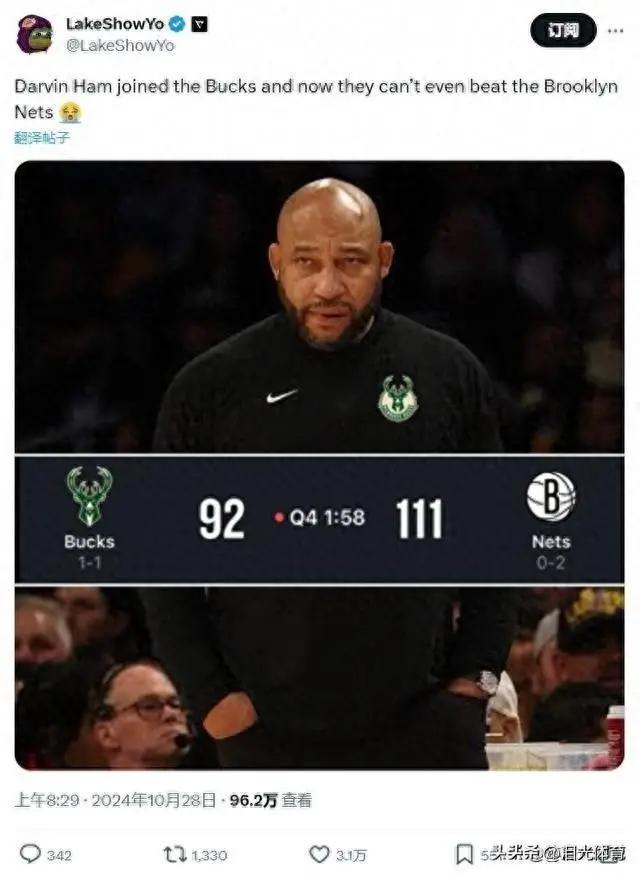Image resolution: width=640 pixels, height=875 pixels.
Task: Click the Bucks logo in scoreboard
Action: coord(89,496)
